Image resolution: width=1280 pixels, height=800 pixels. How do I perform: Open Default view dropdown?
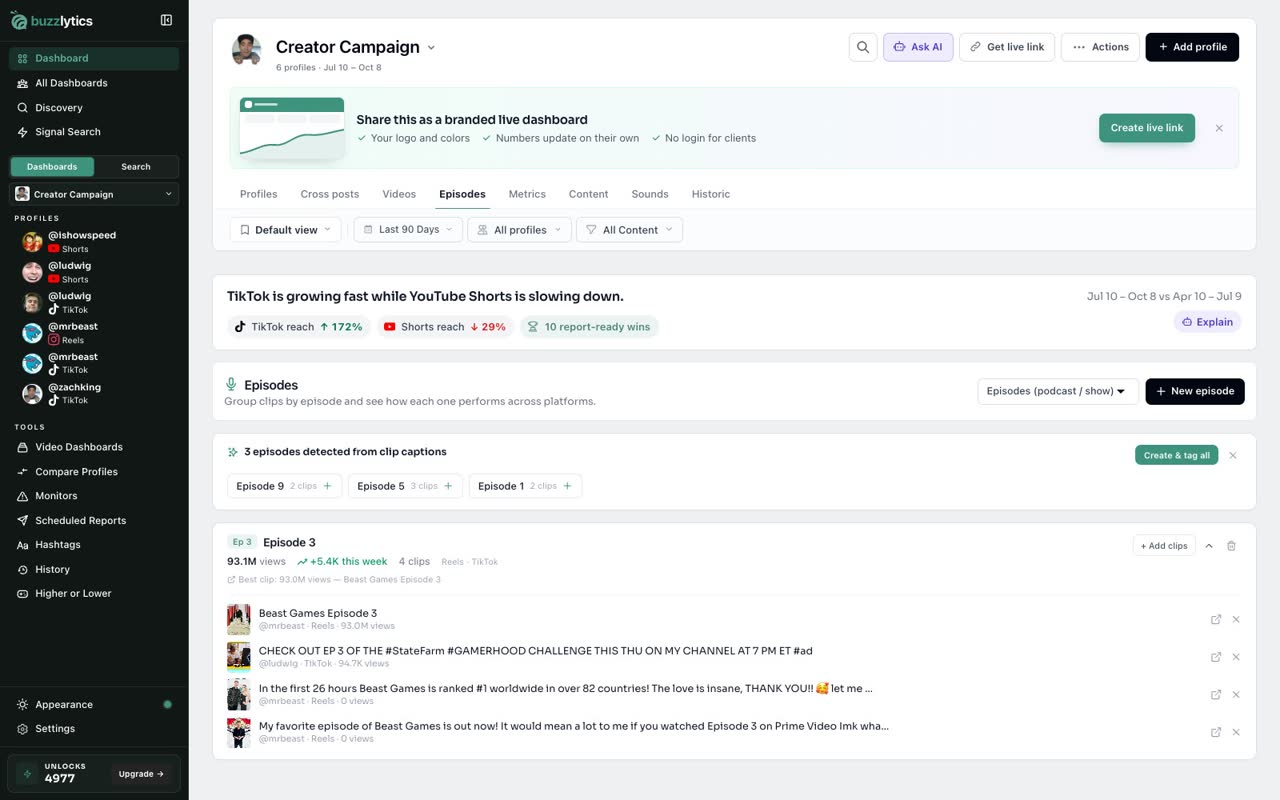tap(286, 230)
